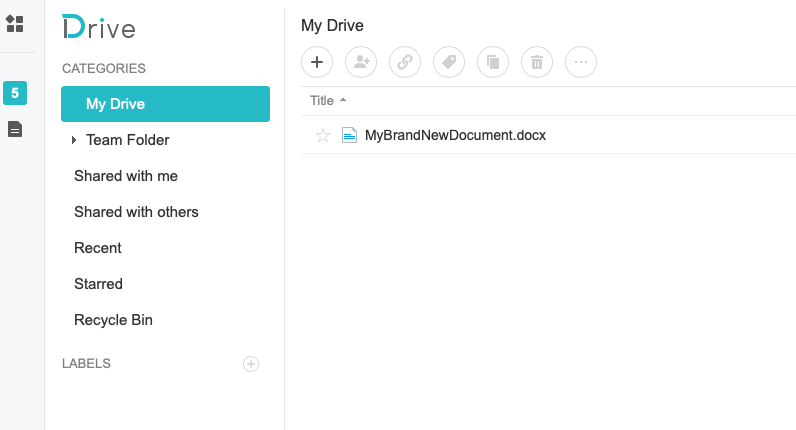
Task: Show Recent files
Action: tap(97, 248)
